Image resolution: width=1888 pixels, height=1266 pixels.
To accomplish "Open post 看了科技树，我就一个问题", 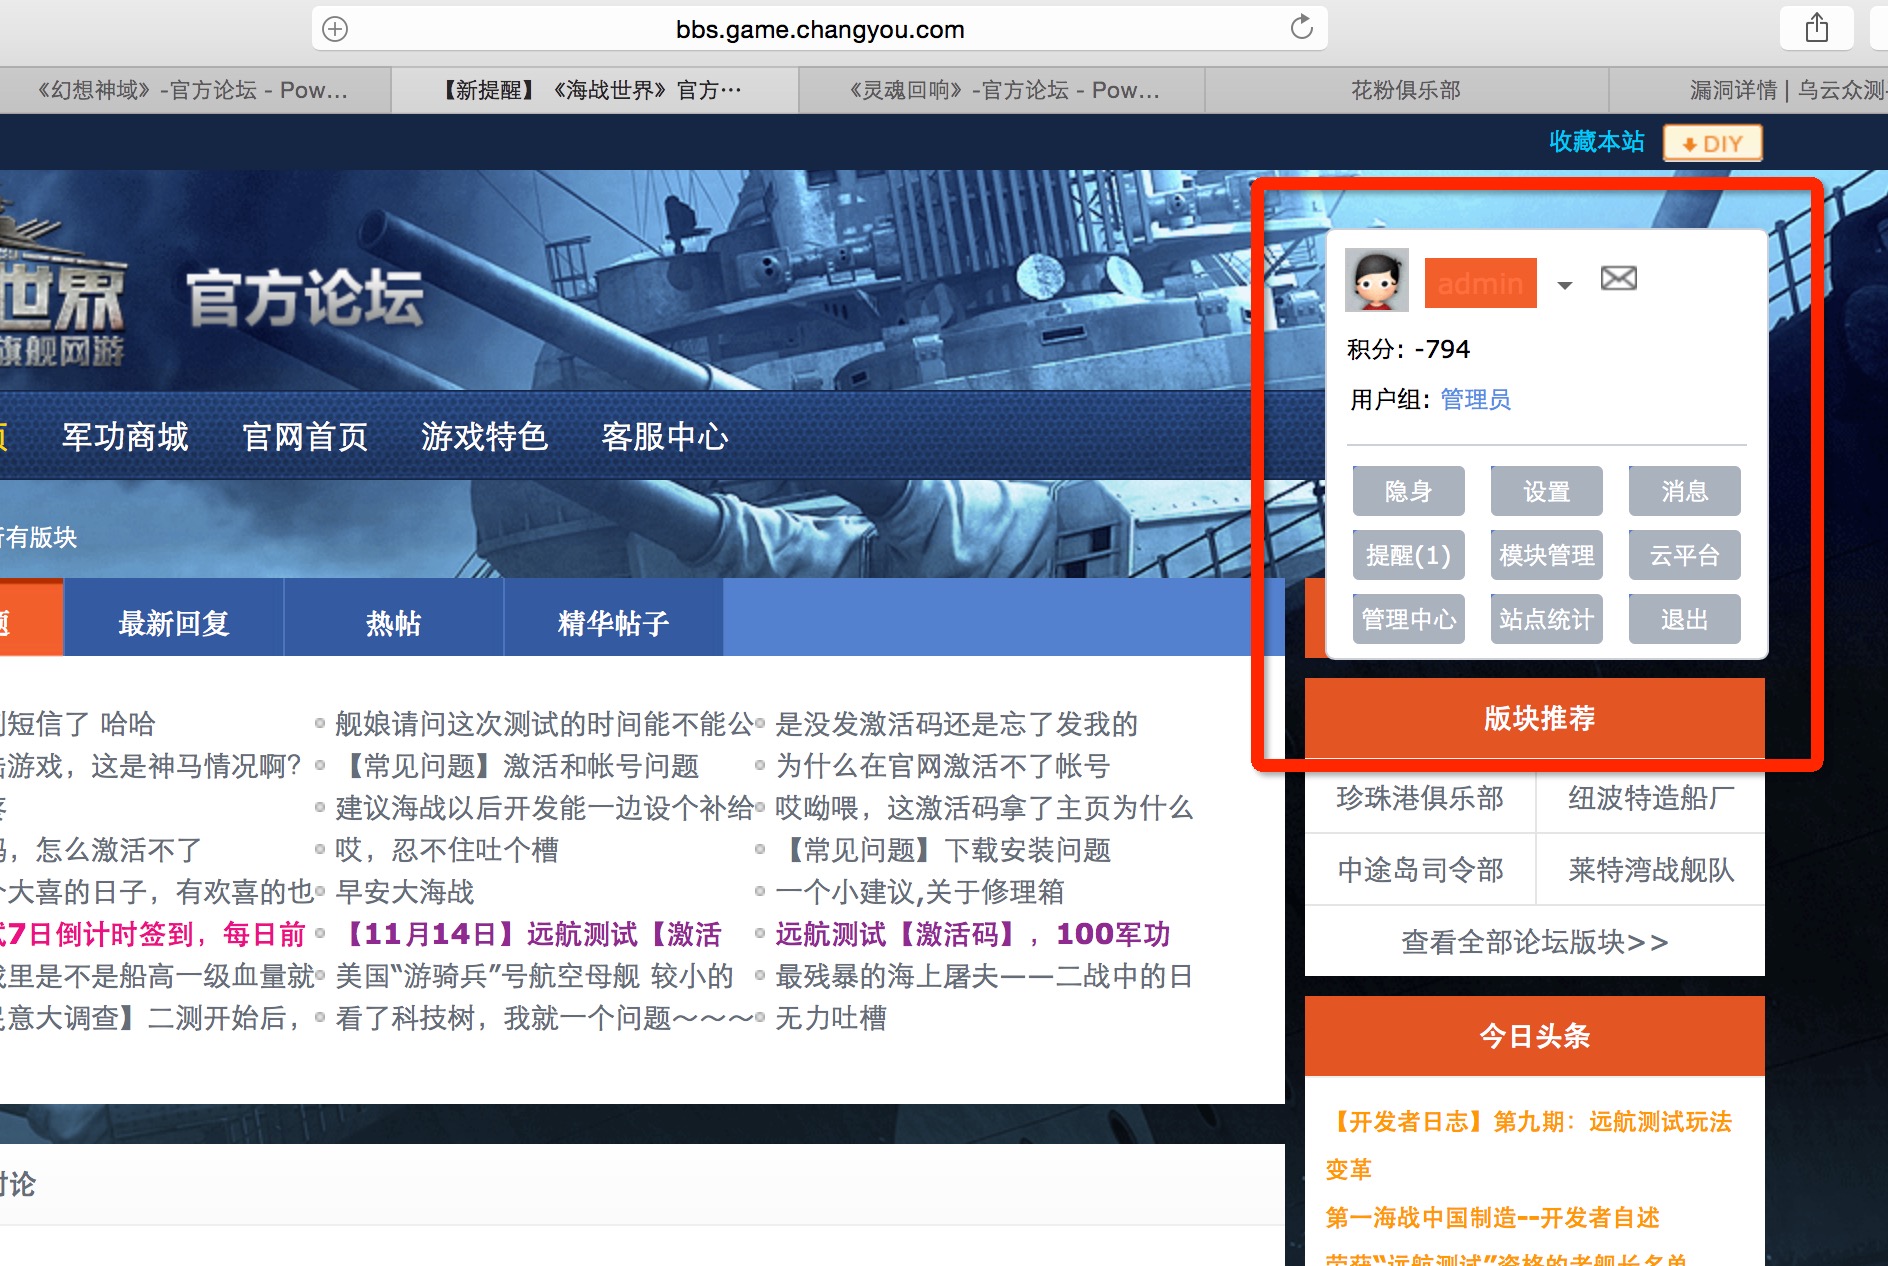I will click(544, 1017).
